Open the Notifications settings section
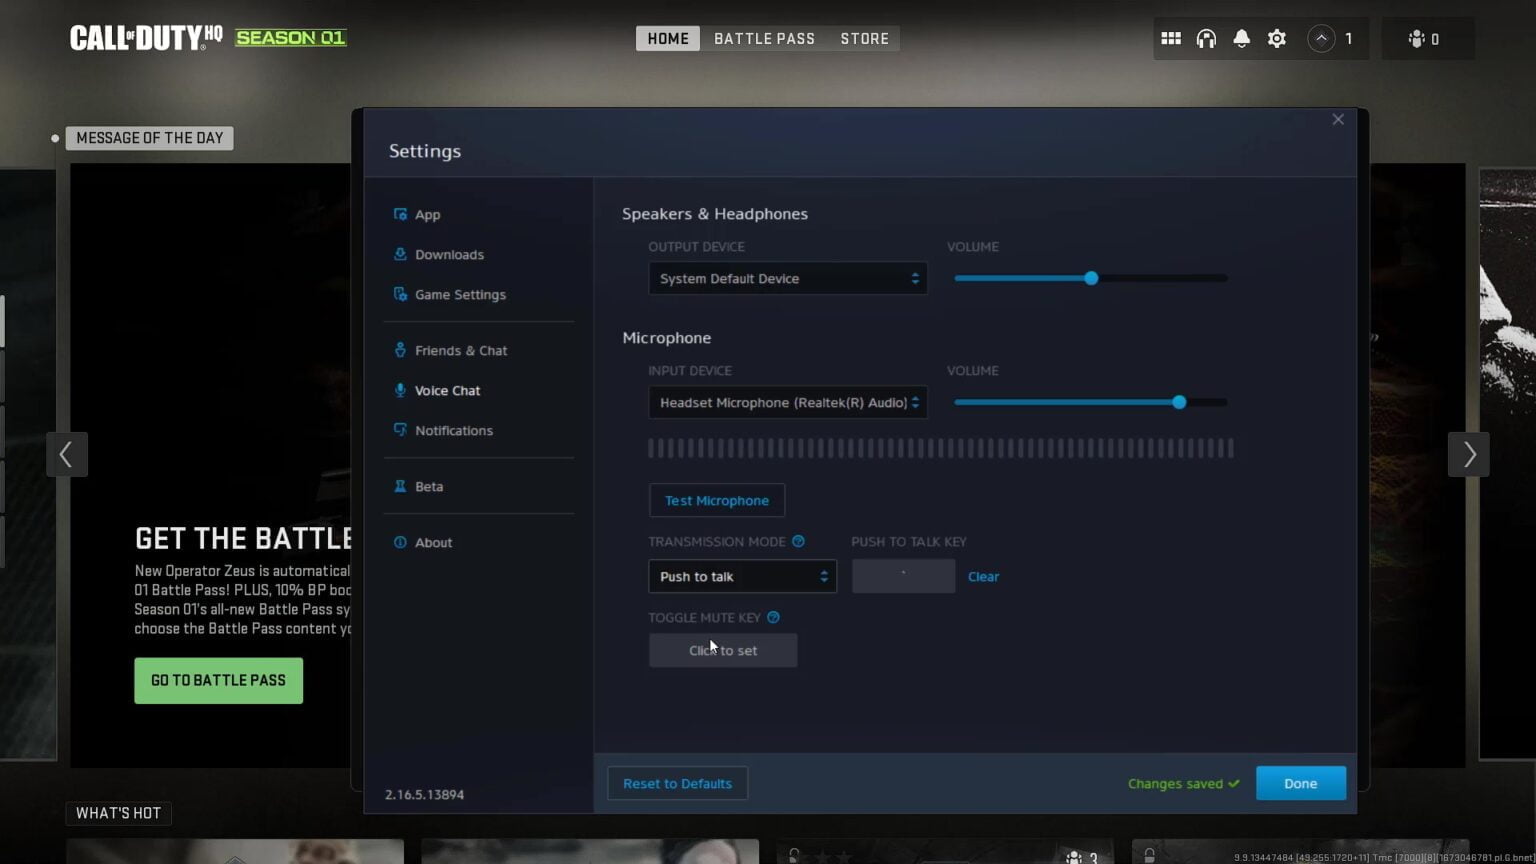1536x864 pixels. (x=454, y=430)
